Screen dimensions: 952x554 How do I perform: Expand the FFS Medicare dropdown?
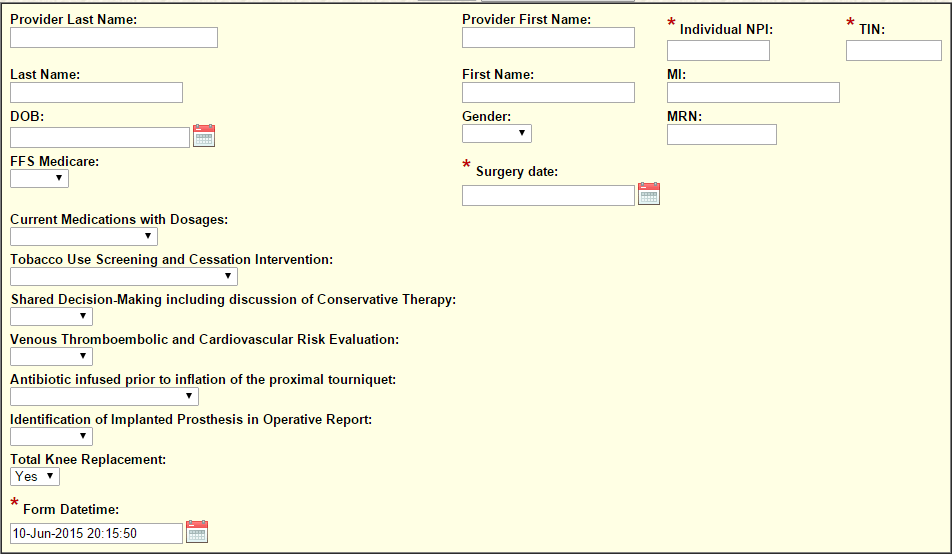pyautogui.click(x=39, y=178)
